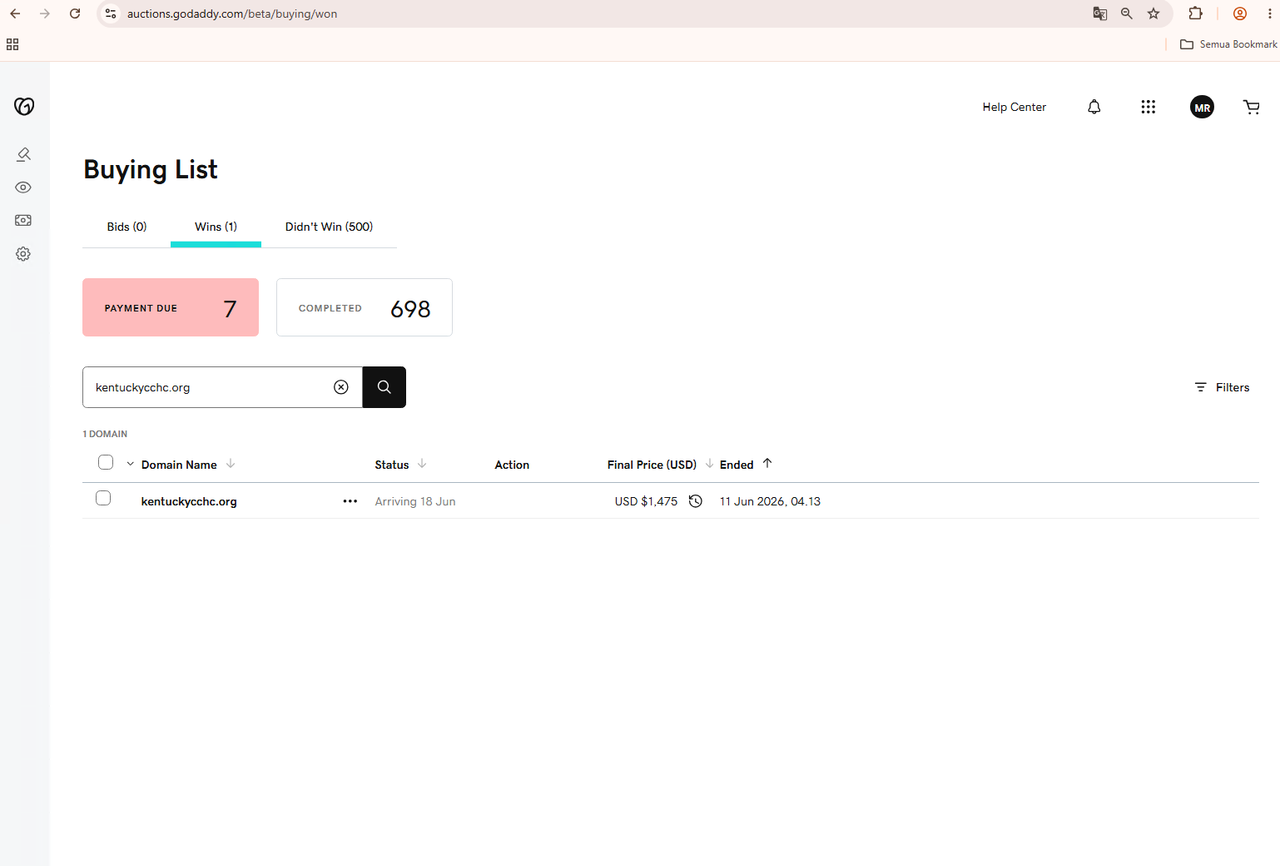Click the browser address bar URL
Viewport: 1280px width, 866px height.
(232, 14)
